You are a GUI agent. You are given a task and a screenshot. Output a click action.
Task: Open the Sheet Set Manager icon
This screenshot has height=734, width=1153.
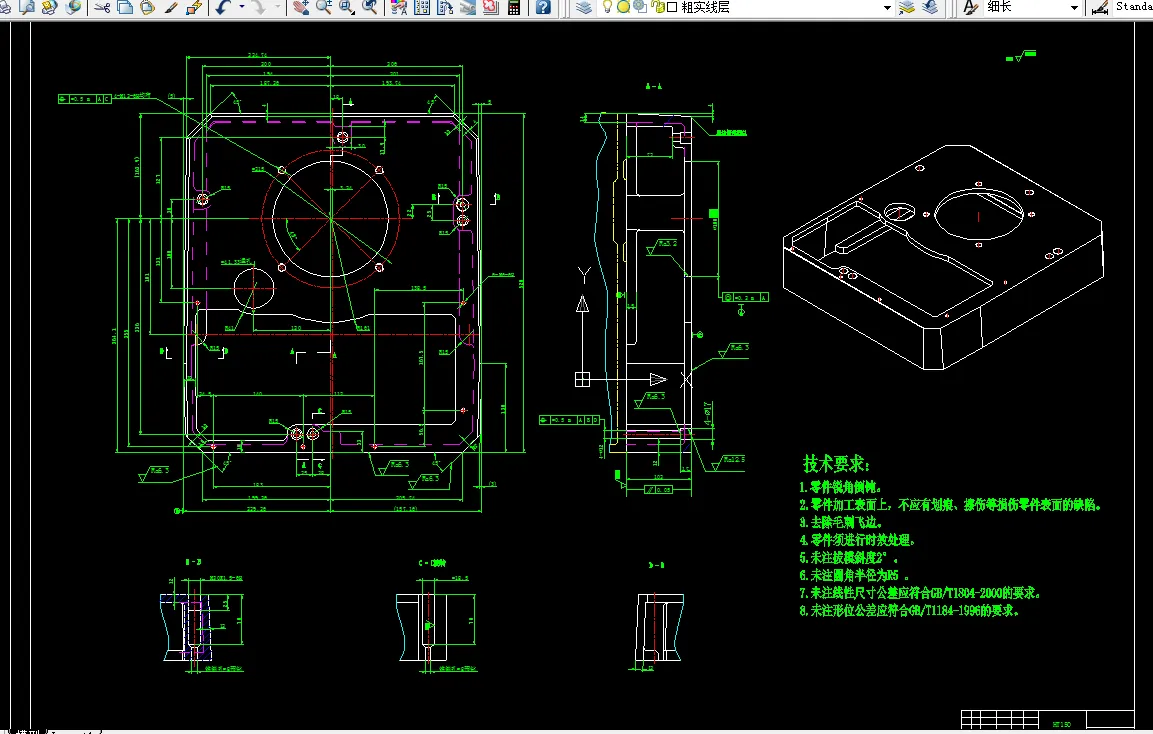pos(468,7)
